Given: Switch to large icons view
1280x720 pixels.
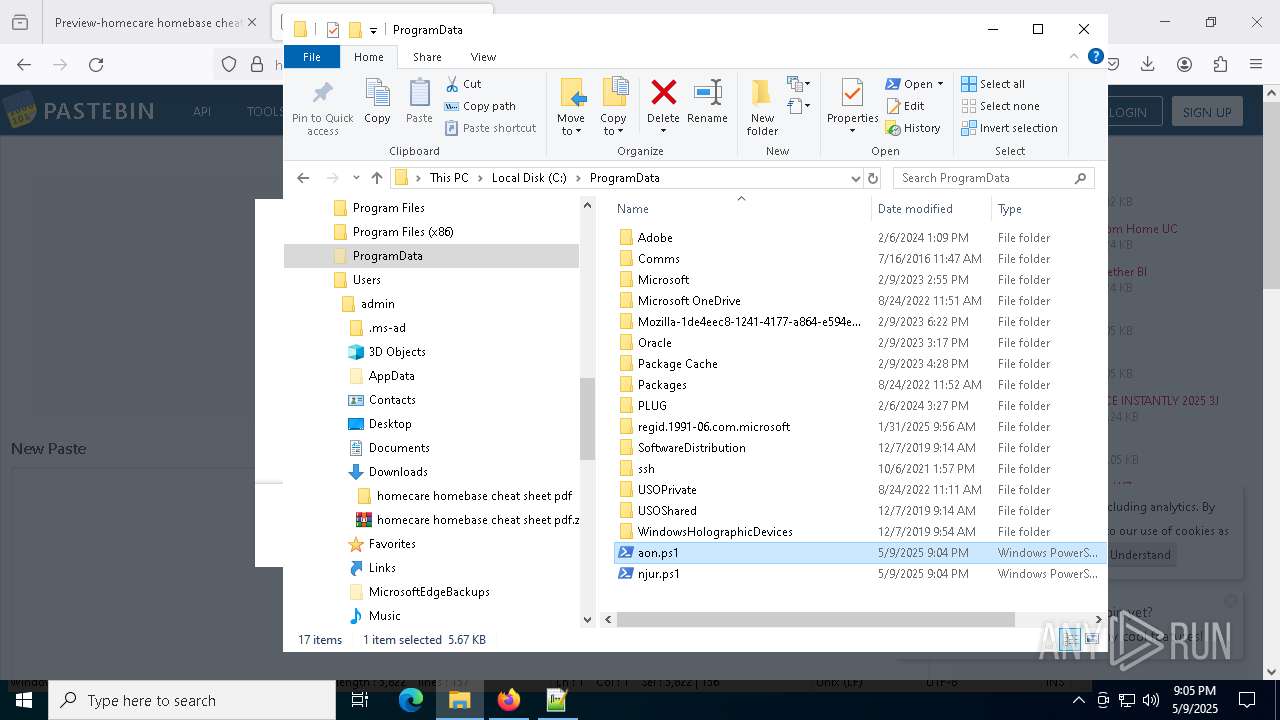Looking at the screenshot, I should coord(1091,640).
